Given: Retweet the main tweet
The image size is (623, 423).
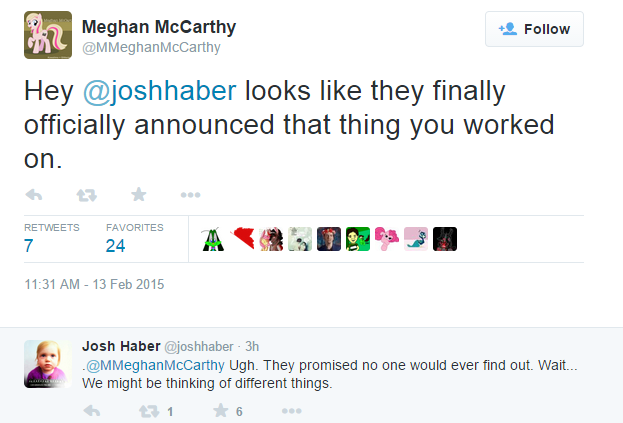Looking at the screenshot, I should (87, 194).
